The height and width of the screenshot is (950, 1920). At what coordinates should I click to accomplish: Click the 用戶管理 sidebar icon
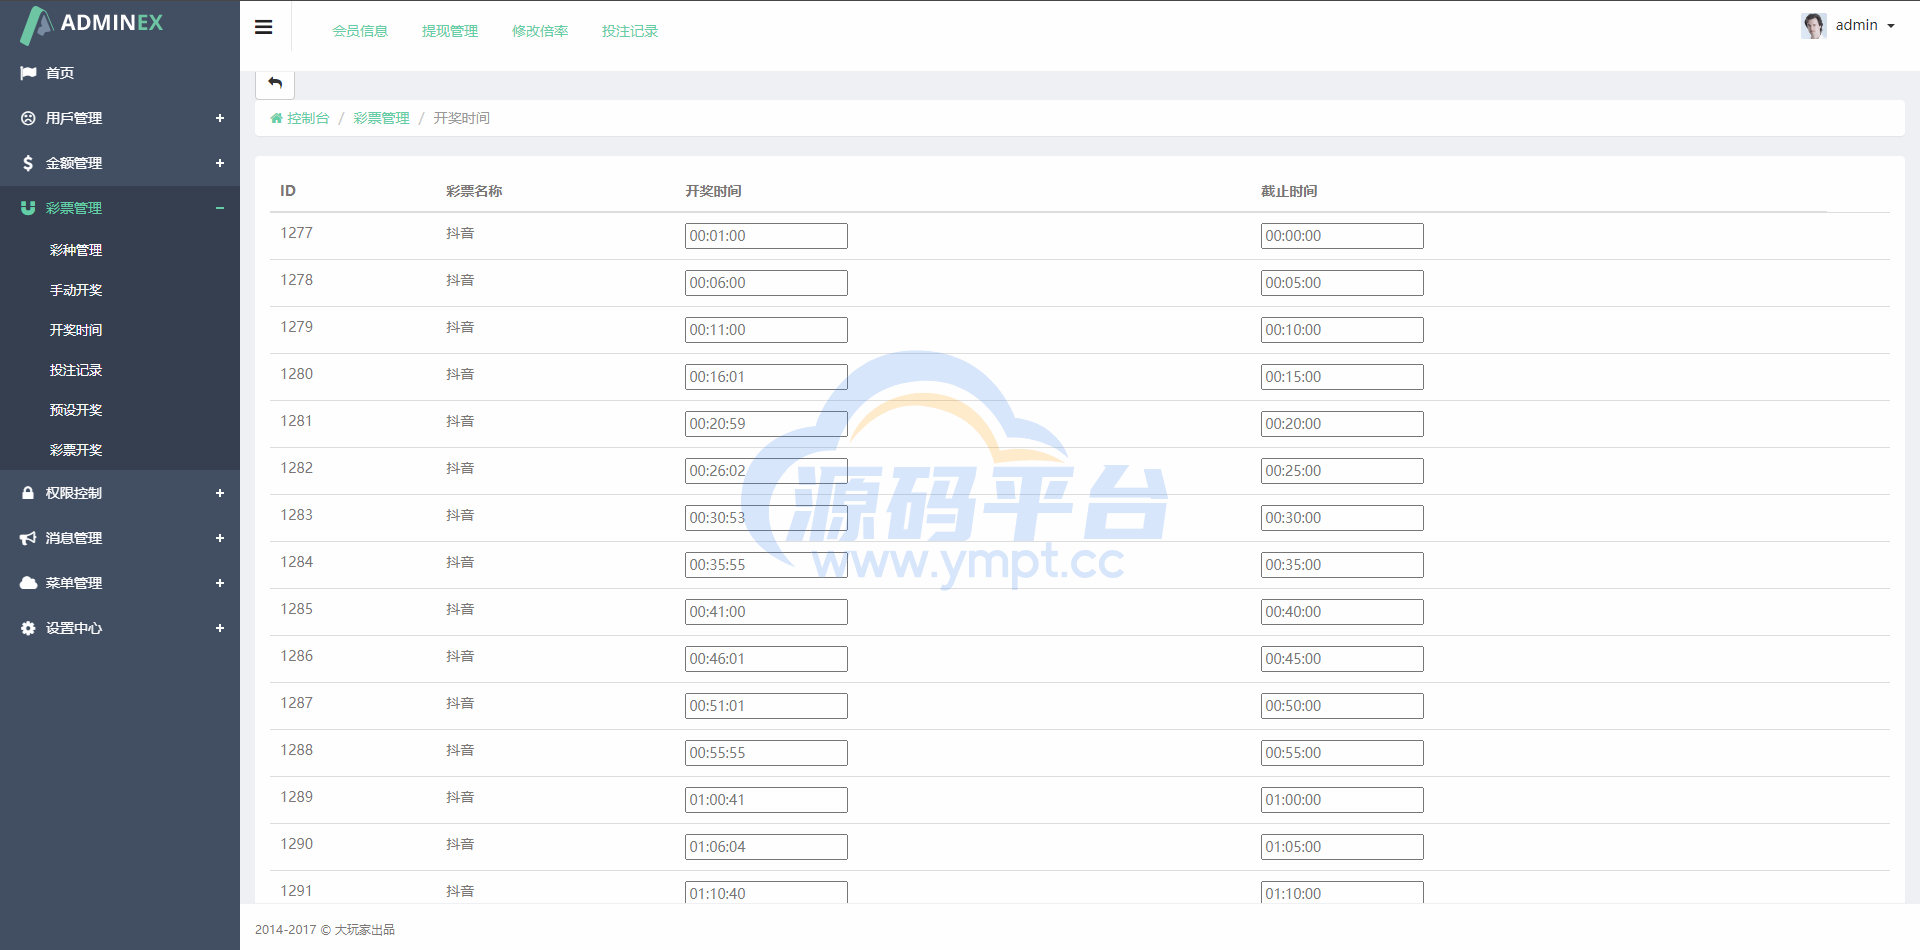[28, 118]
